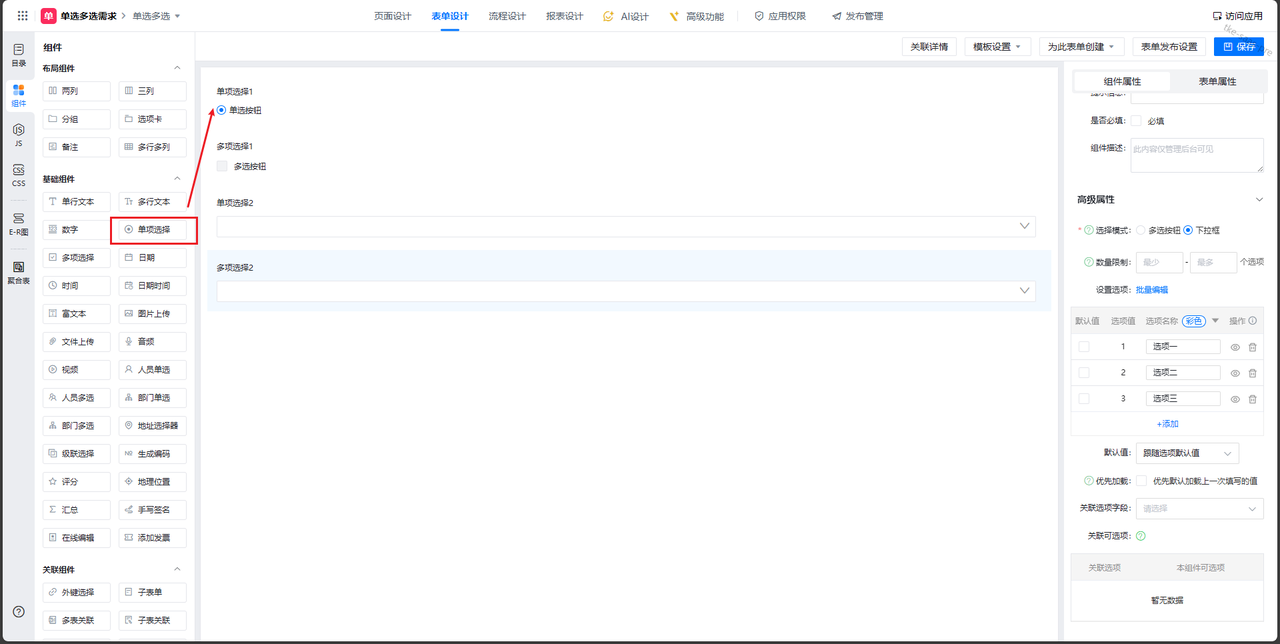Open the JS editor from sidebar

coord(18,135)
